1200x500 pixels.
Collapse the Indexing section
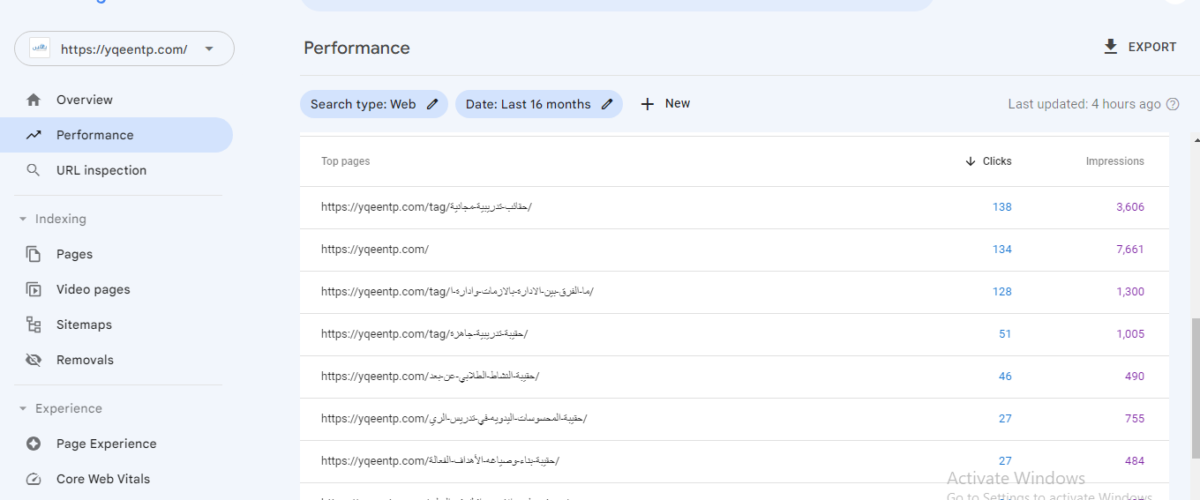point(52,219)
